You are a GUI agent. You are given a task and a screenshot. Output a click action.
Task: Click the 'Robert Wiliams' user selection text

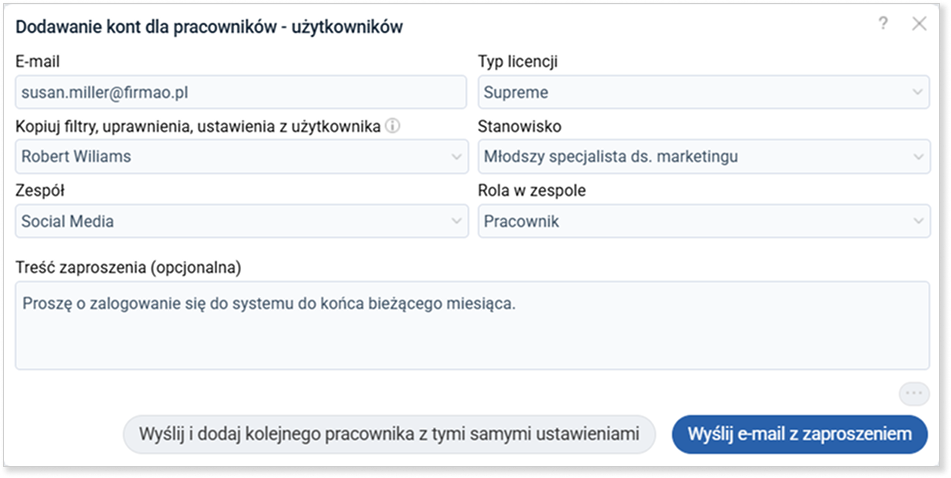[x=76, y=157]
